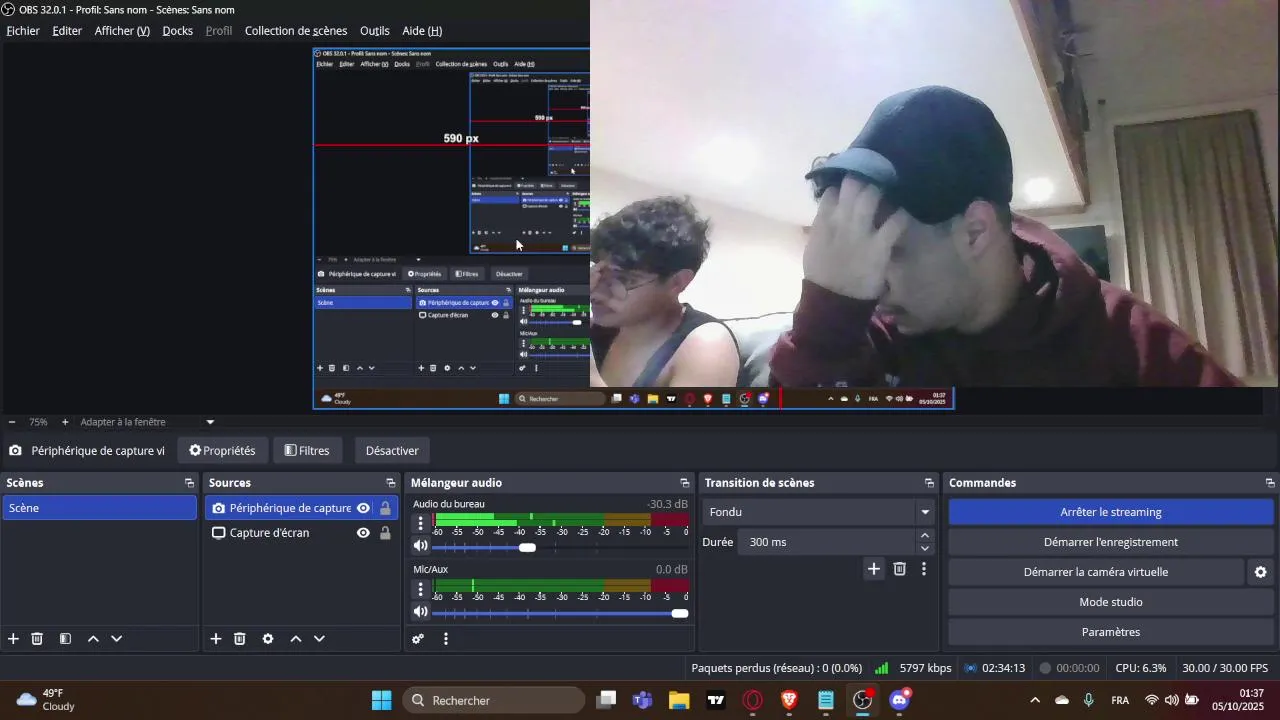Open Fondu transition dropdown
The height and width of the screenshot is (720, 1280).
pos(819,512)
